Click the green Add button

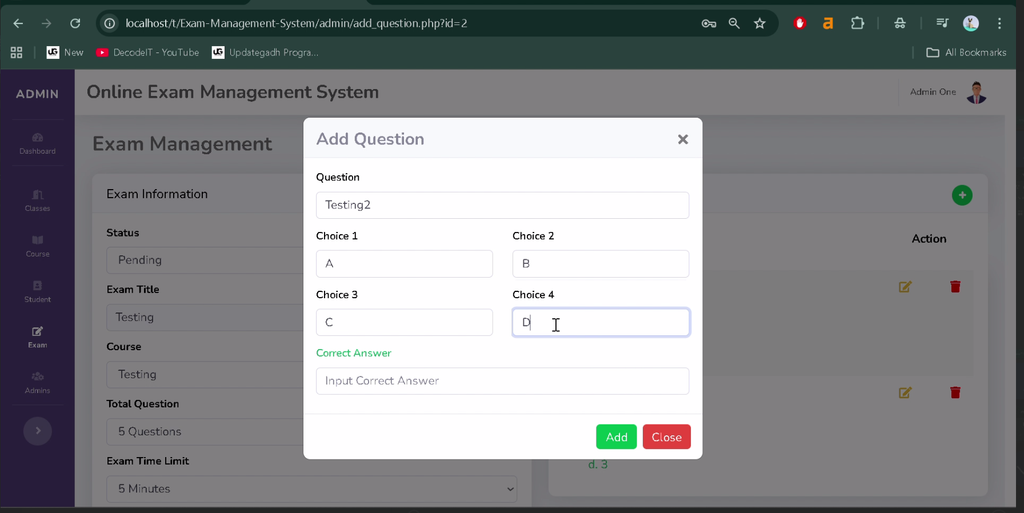click(x=616, y=437)
